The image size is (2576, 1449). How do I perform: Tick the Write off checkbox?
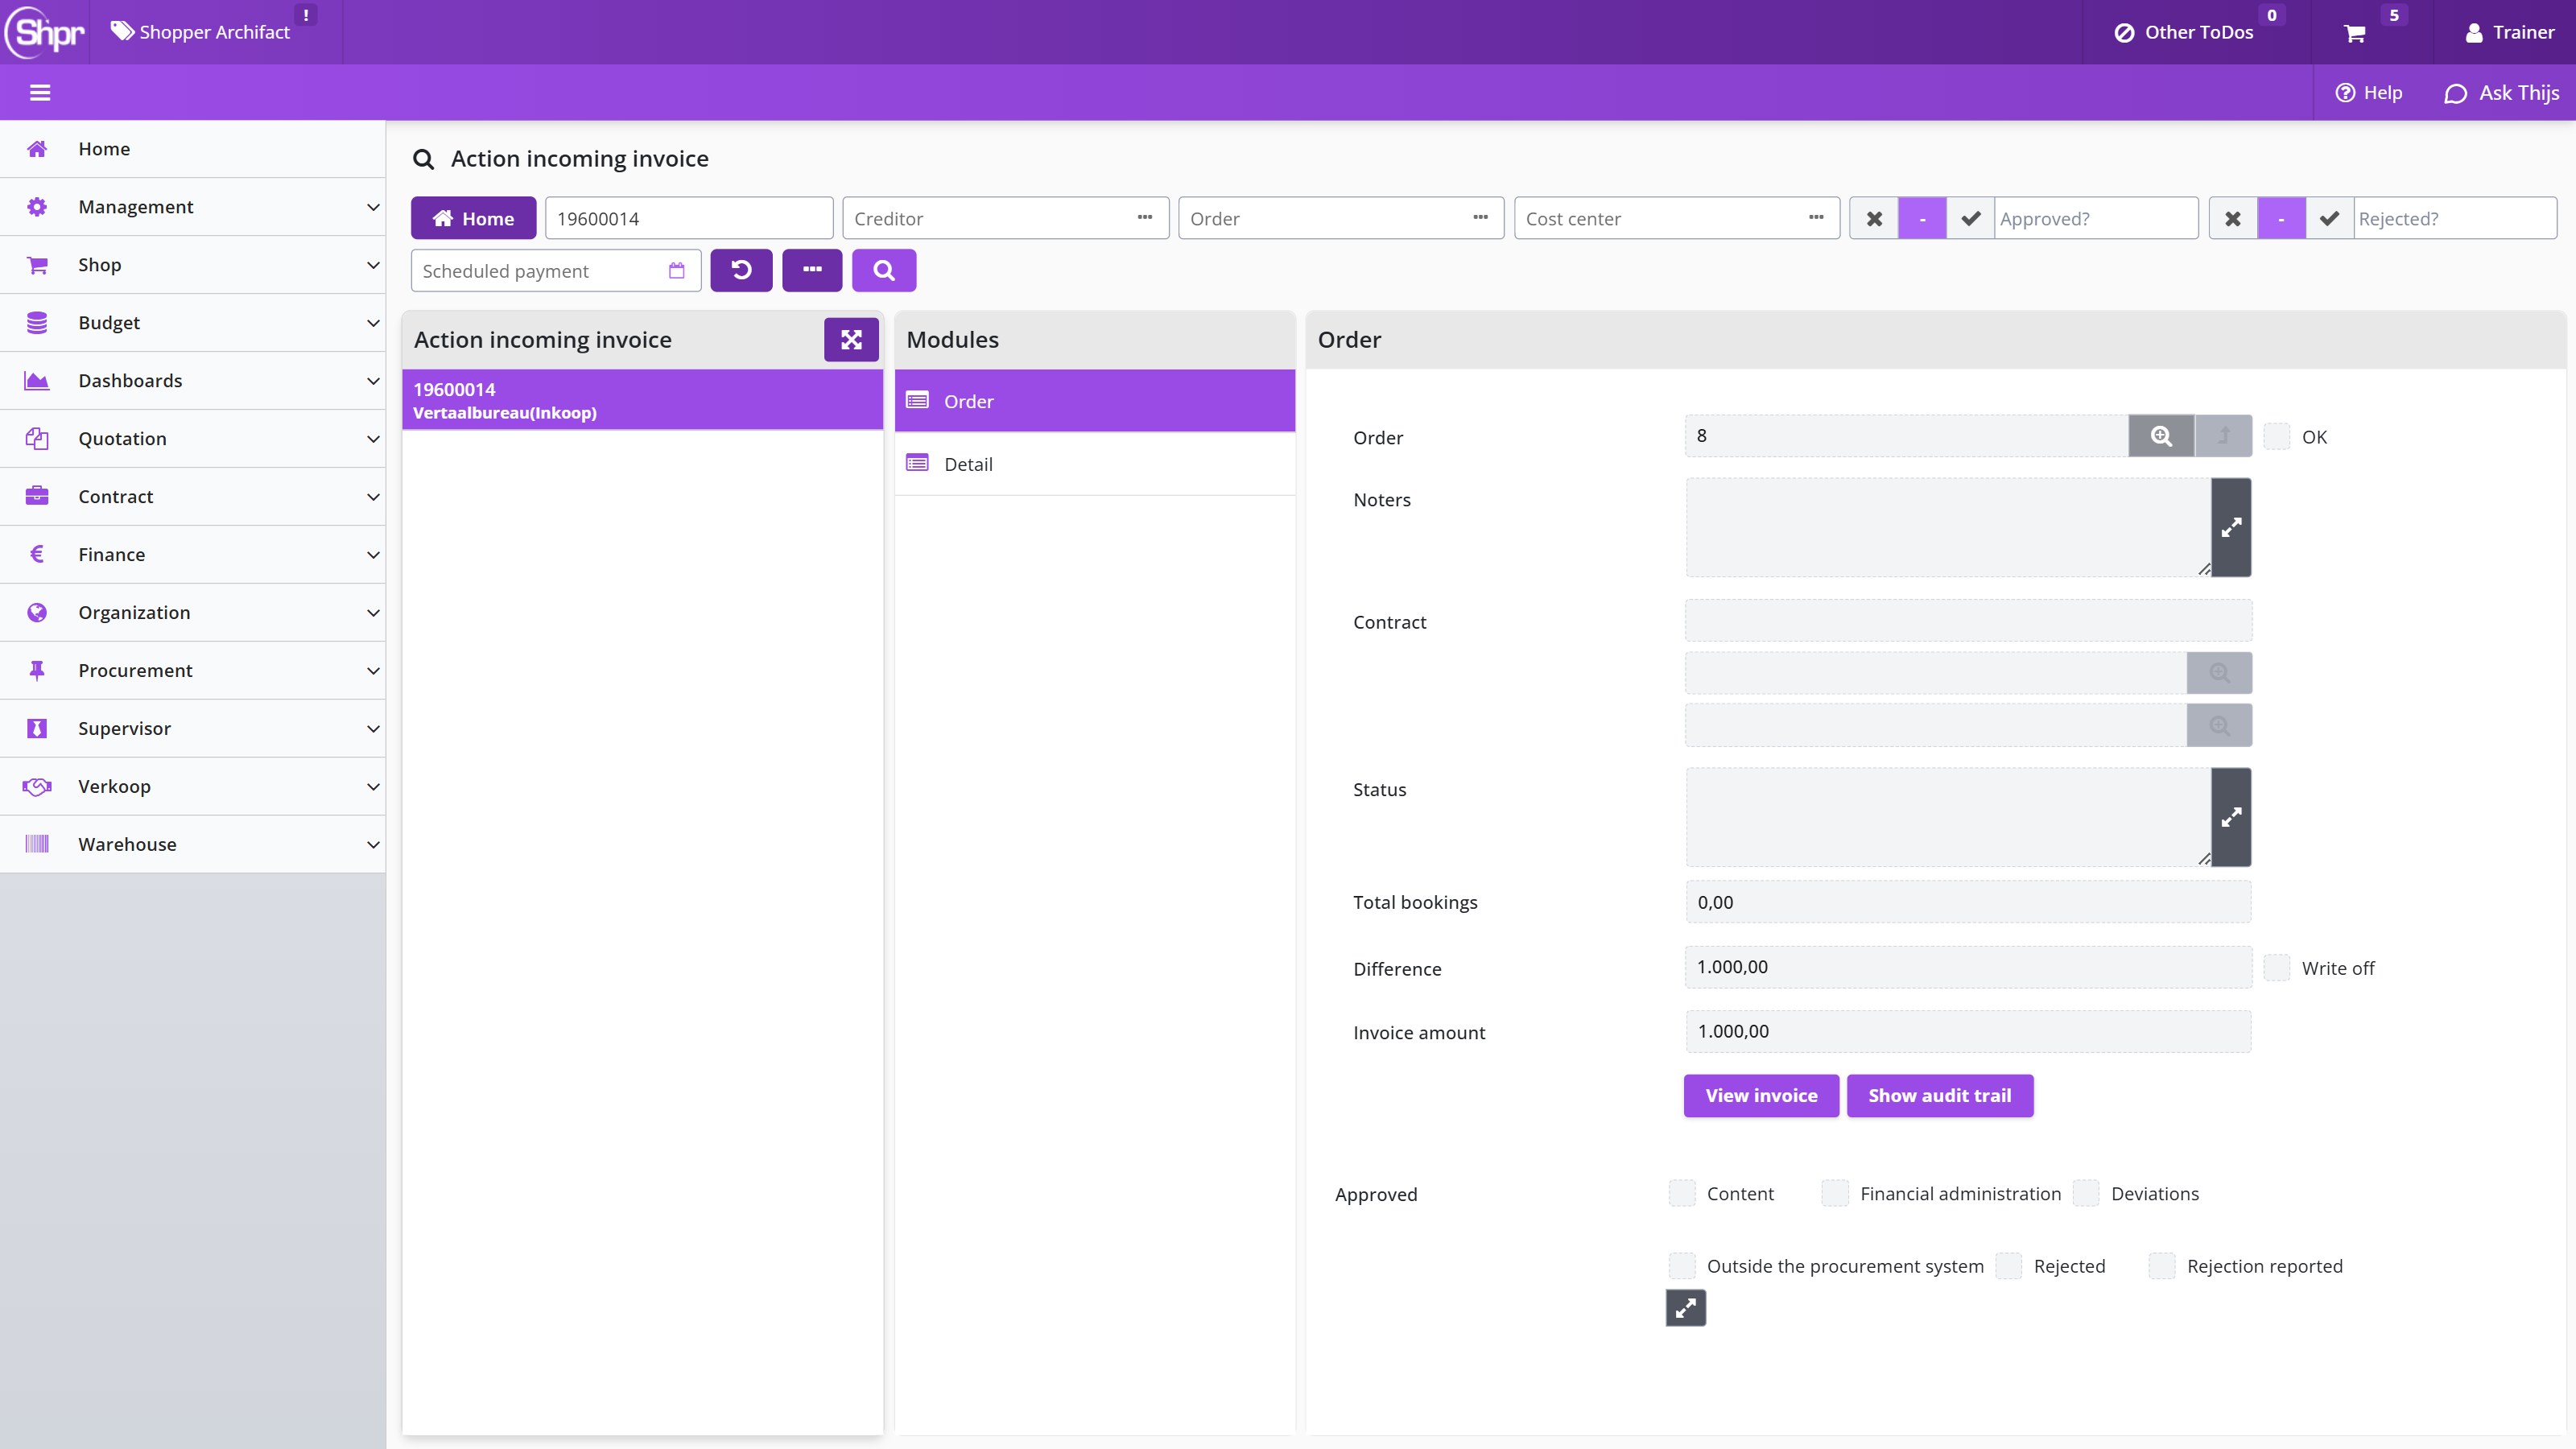point(2277,967)
